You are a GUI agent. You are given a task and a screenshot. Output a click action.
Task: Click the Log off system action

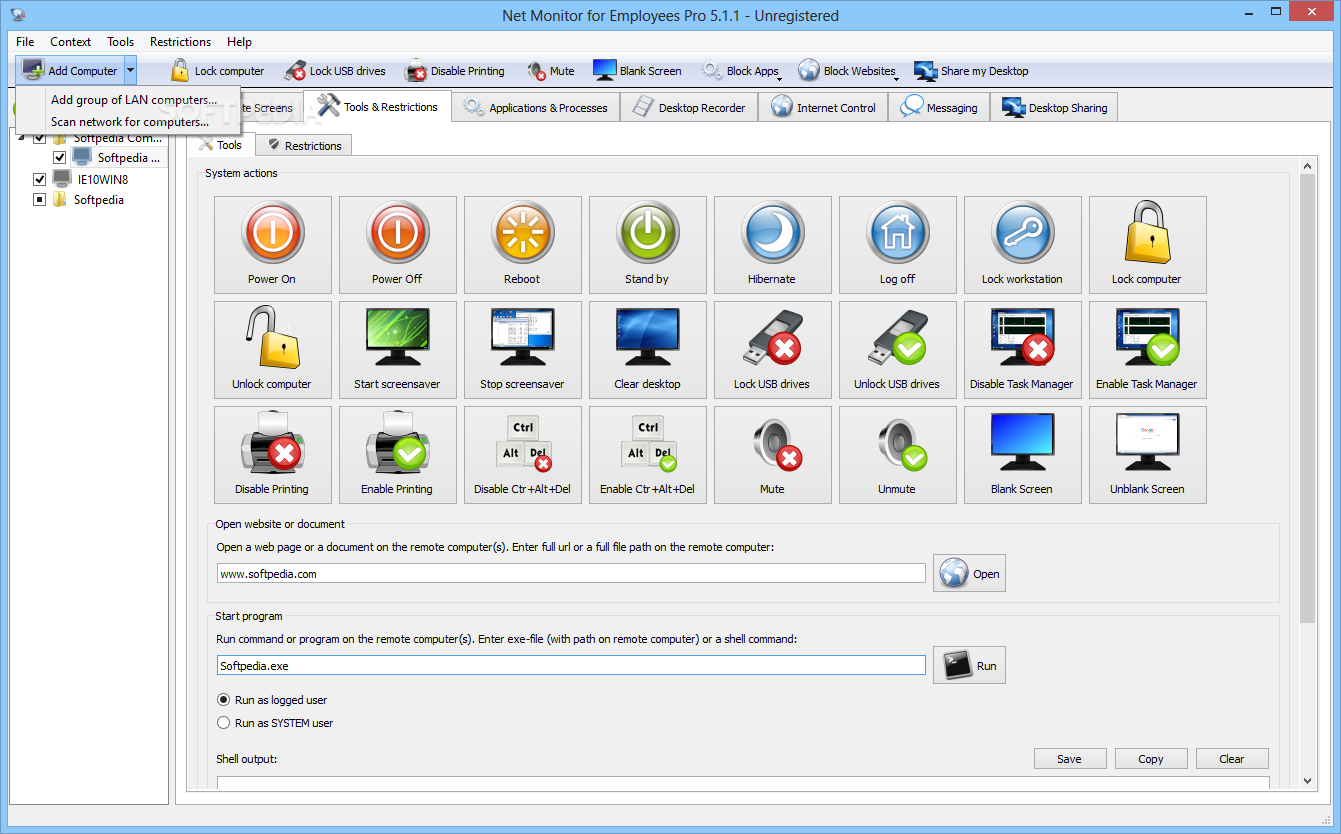[897, 244]
